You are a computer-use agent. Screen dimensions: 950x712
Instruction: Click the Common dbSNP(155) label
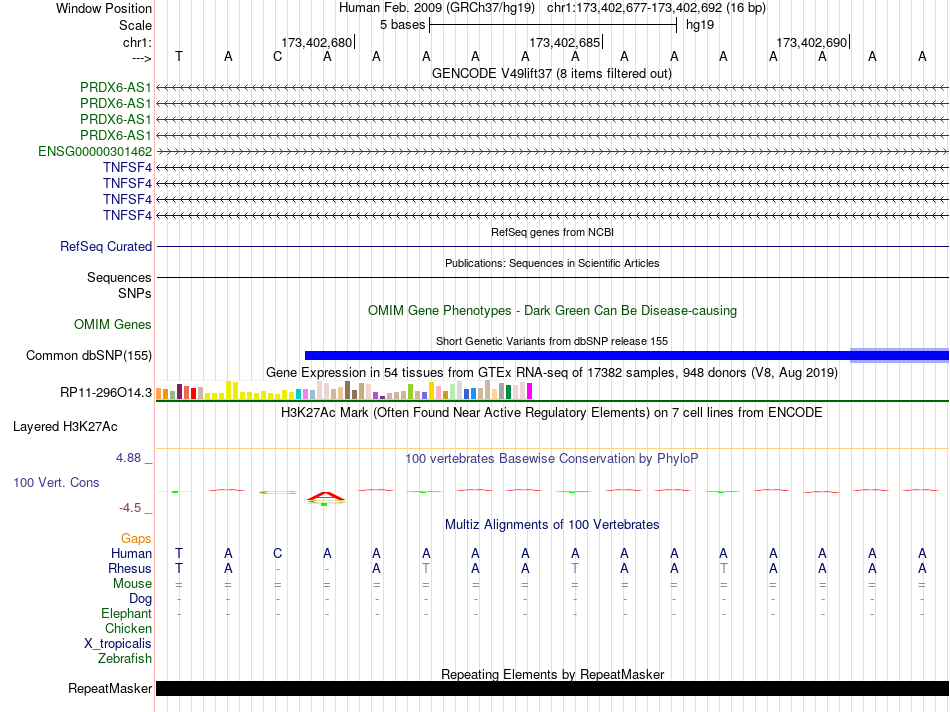point(88,356)
